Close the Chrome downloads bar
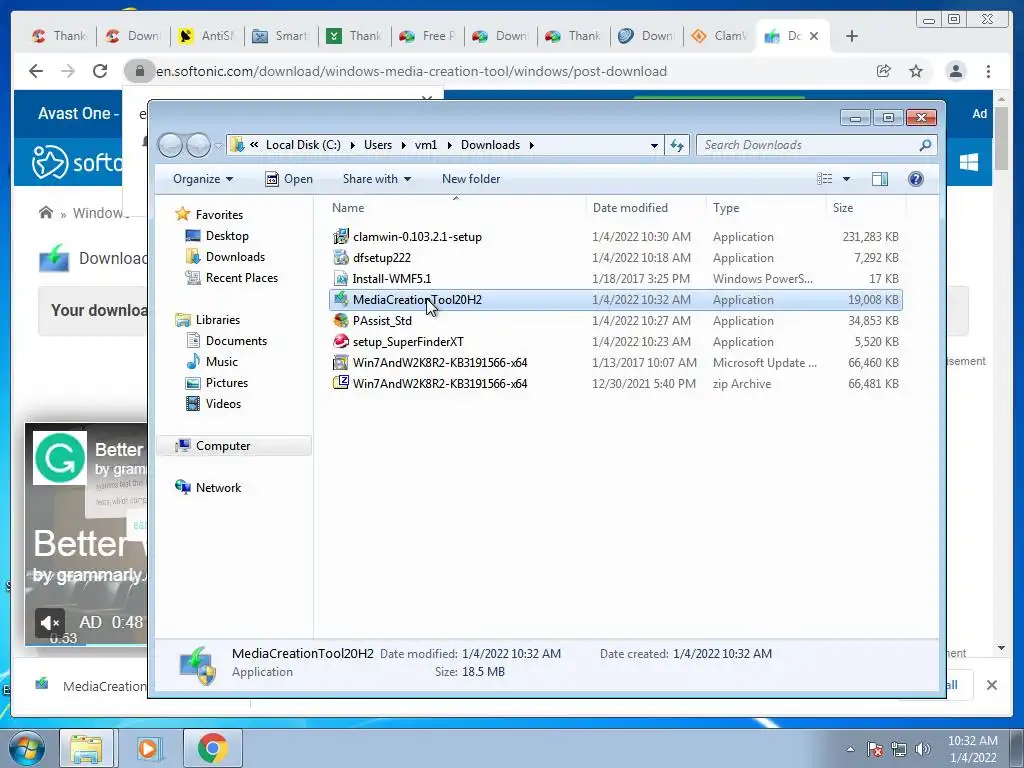Screen dimensions: 1024x768 (991, 685)
